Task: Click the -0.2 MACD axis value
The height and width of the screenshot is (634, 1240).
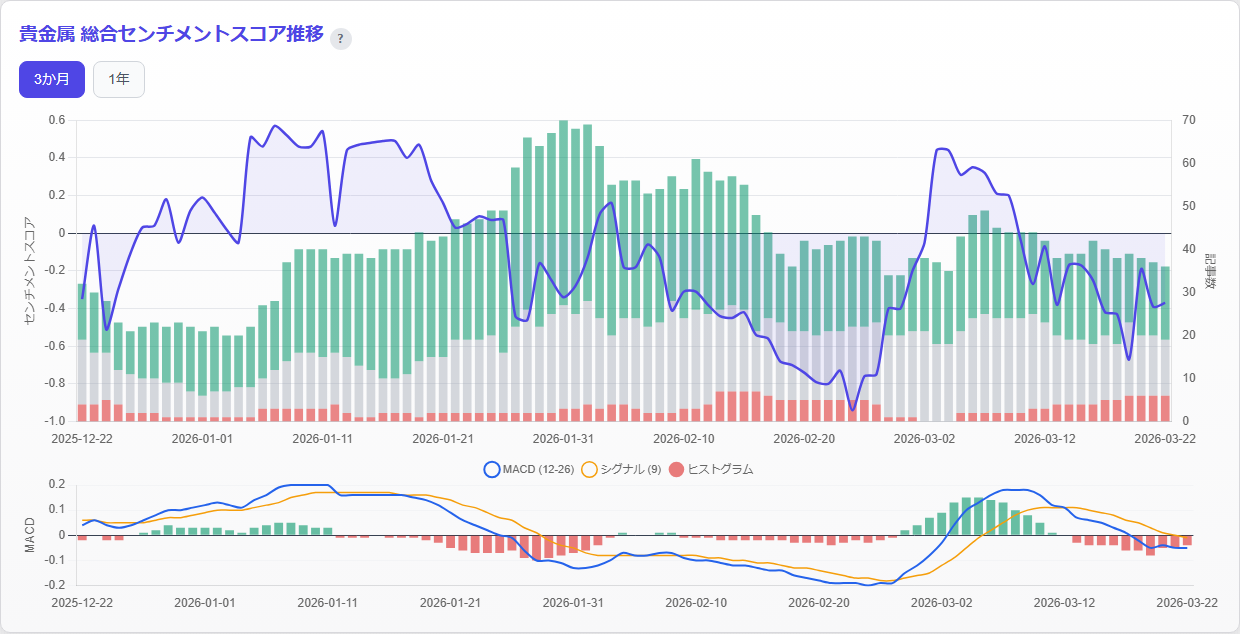Action: [x=55, y=585]
